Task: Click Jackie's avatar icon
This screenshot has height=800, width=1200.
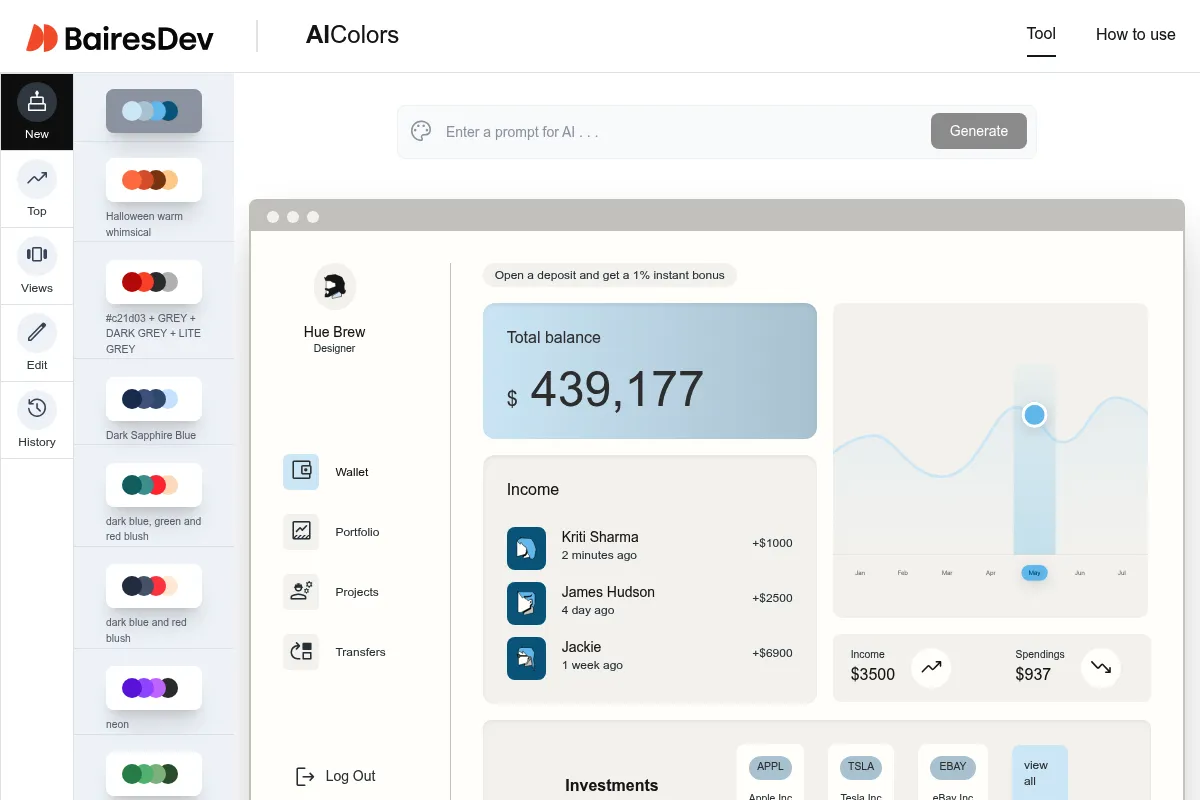Action: pyautogui.click(x=526, y=657)
